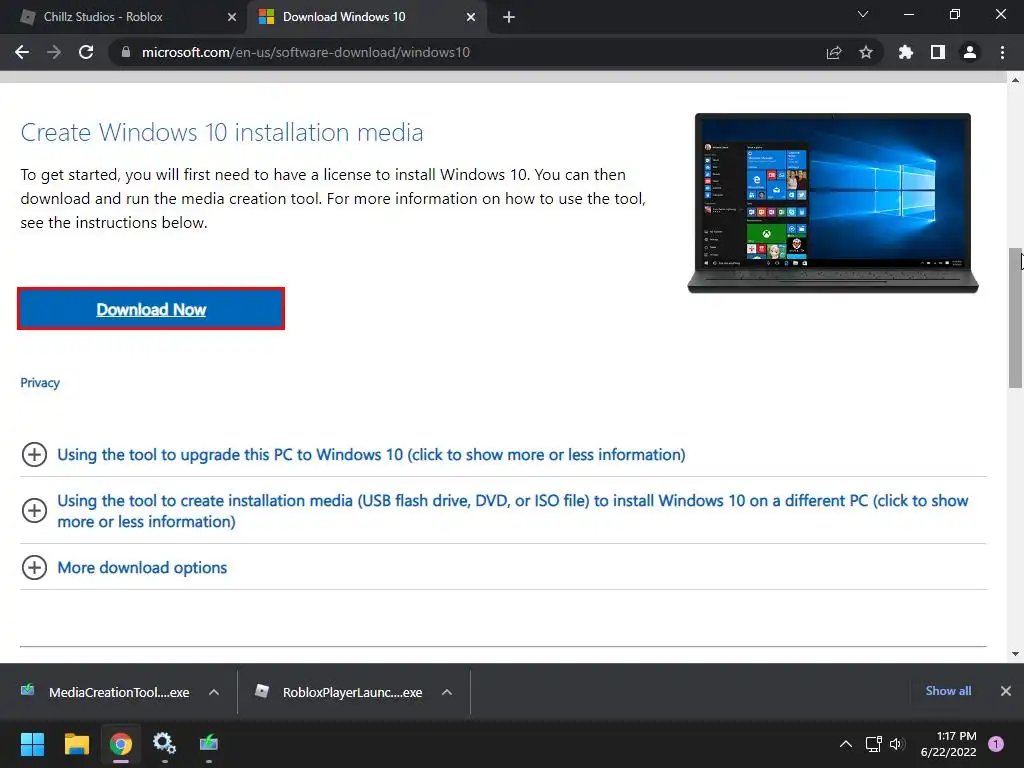Click the scrollbar down arrow
The width and height of the screenshot is (1024, 768).
[x=1015, y=654]
